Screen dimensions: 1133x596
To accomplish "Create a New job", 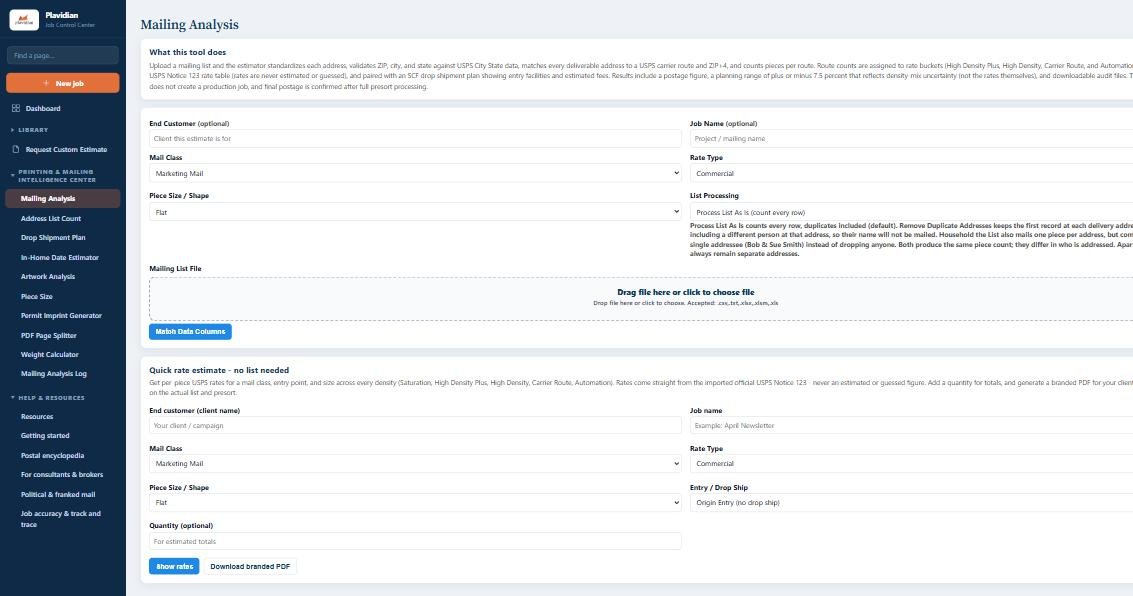I will click(63, 83).
